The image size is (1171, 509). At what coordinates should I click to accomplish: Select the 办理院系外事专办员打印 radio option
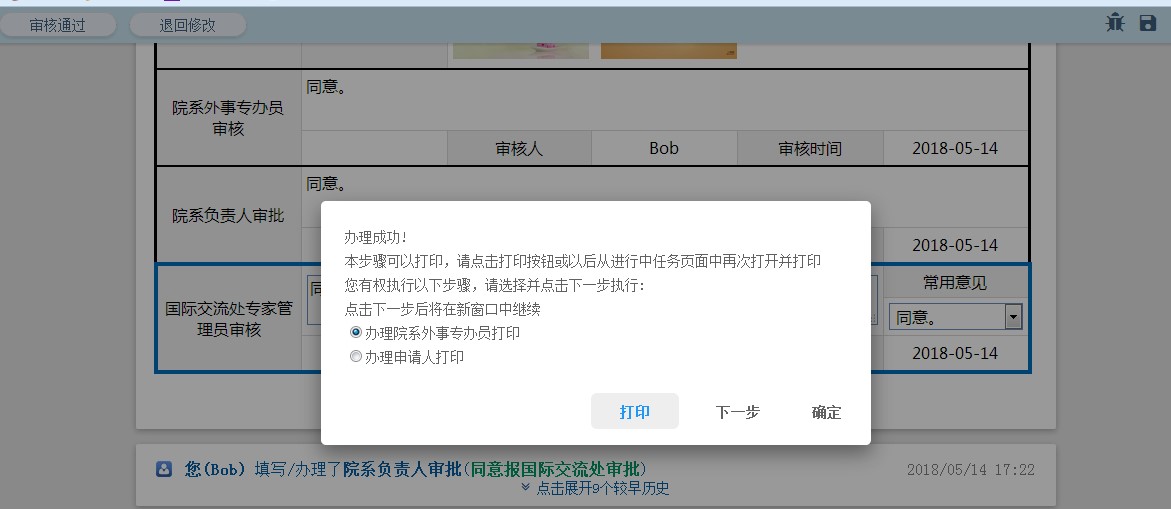click(356, 333)
